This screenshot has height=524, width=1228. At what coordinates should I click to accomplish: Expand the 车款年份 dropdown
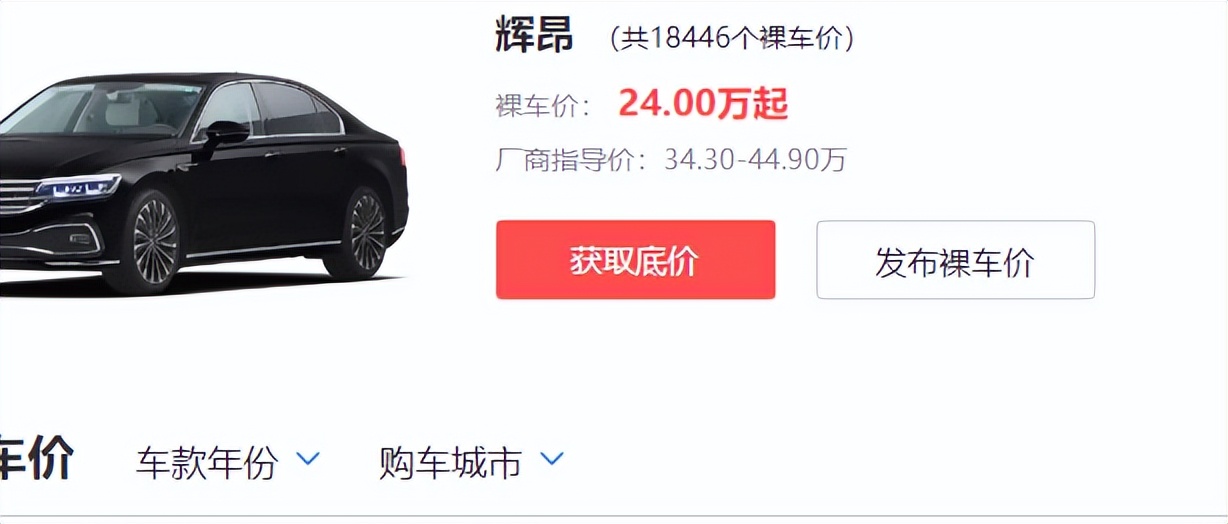tap(227, 463)
